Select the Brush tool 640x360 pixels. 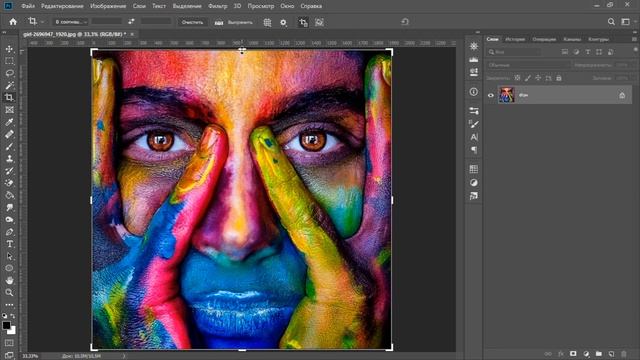9,147
